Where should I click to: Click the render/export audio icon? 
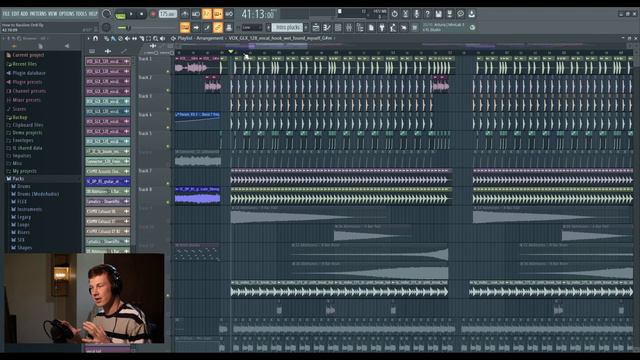pos(449,14)
